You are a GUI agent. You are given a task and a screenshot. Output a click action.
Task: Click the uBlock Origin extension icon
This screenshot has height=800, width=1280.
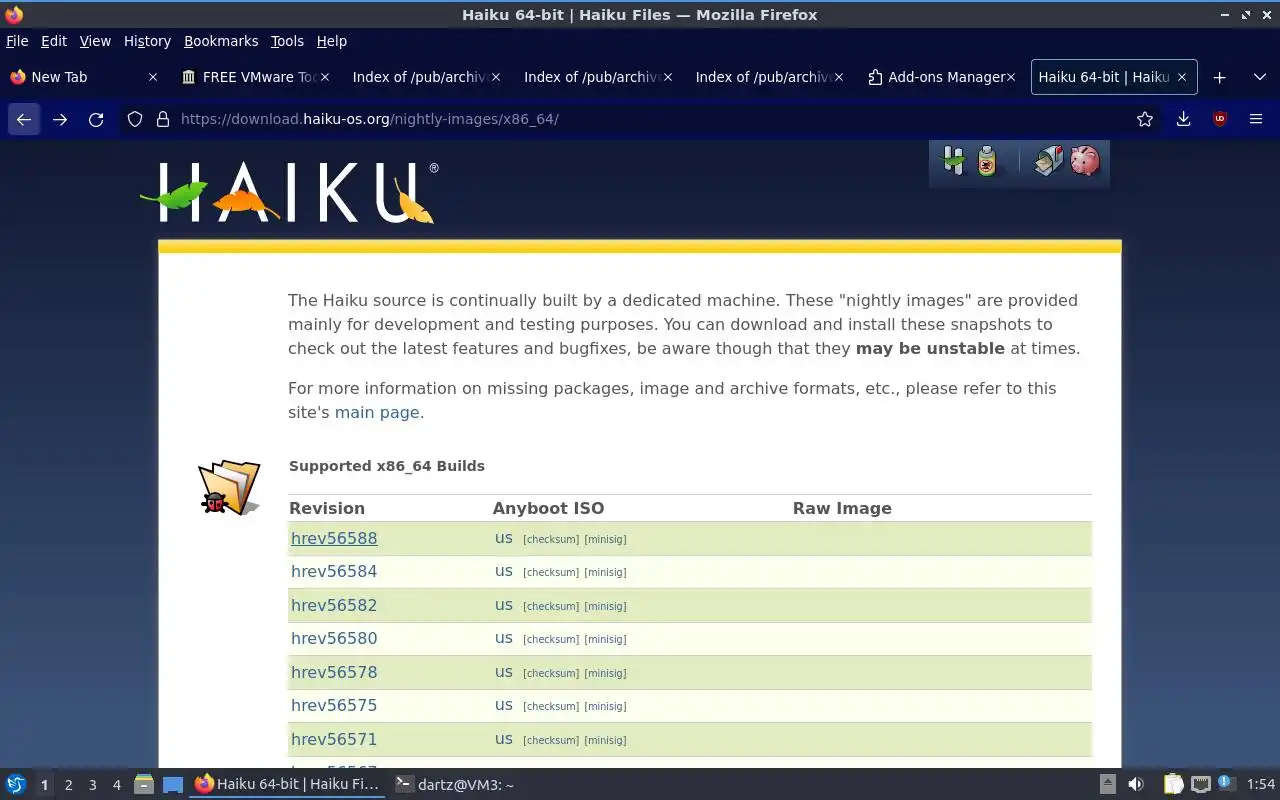coord(1219,119)
